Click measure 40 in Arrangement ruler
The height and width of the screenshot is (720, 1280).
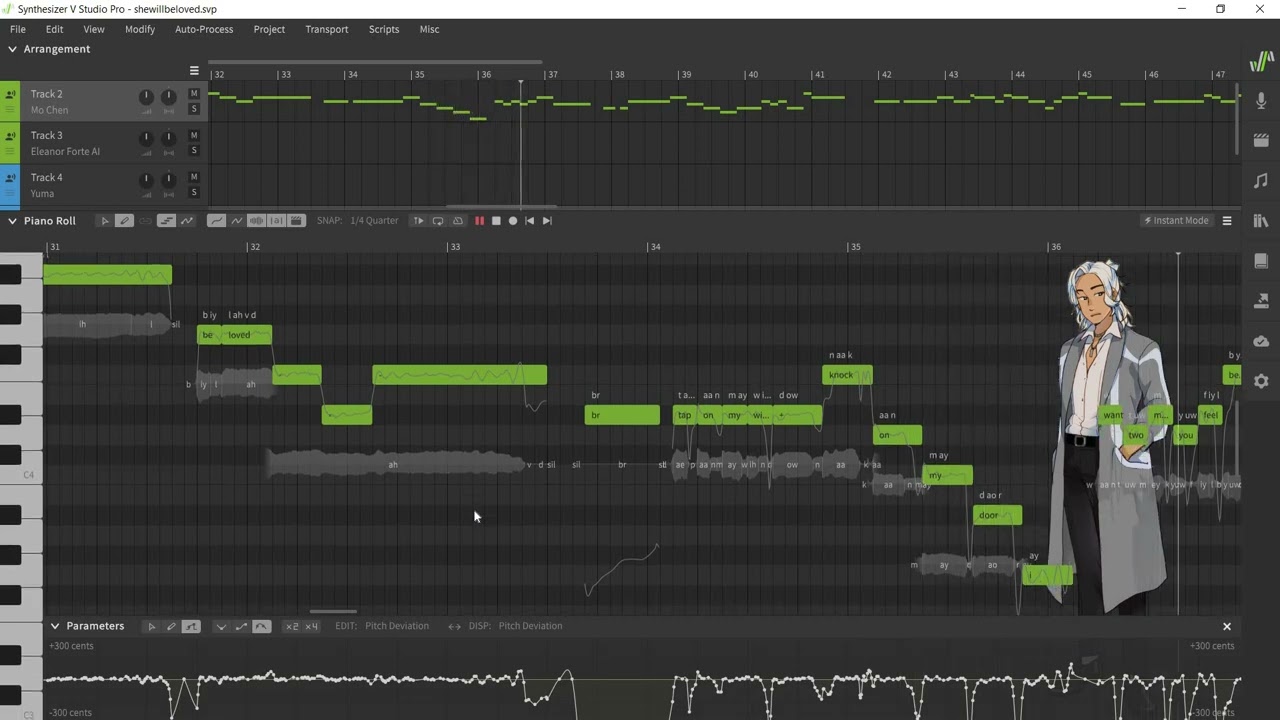click(x=752, y=74)
